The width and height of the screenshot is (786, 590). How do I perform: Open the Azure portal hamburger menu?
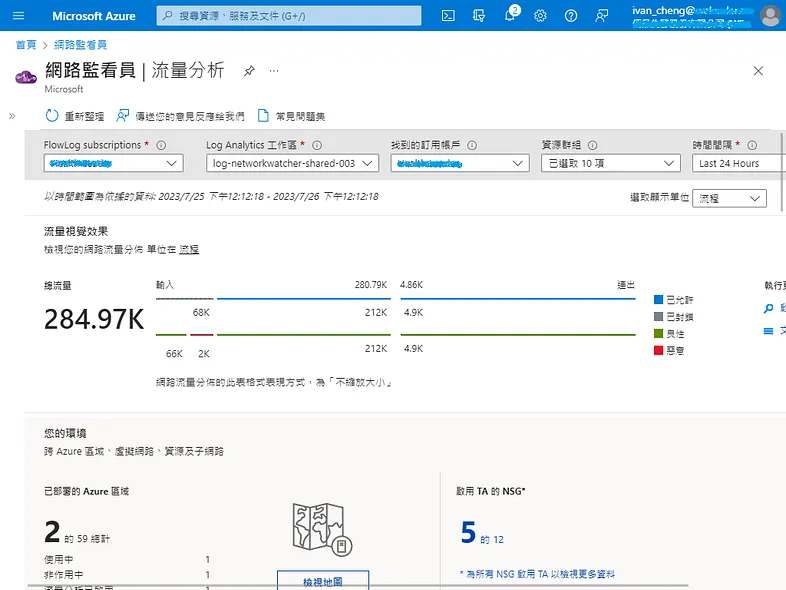tap(18, 16)
